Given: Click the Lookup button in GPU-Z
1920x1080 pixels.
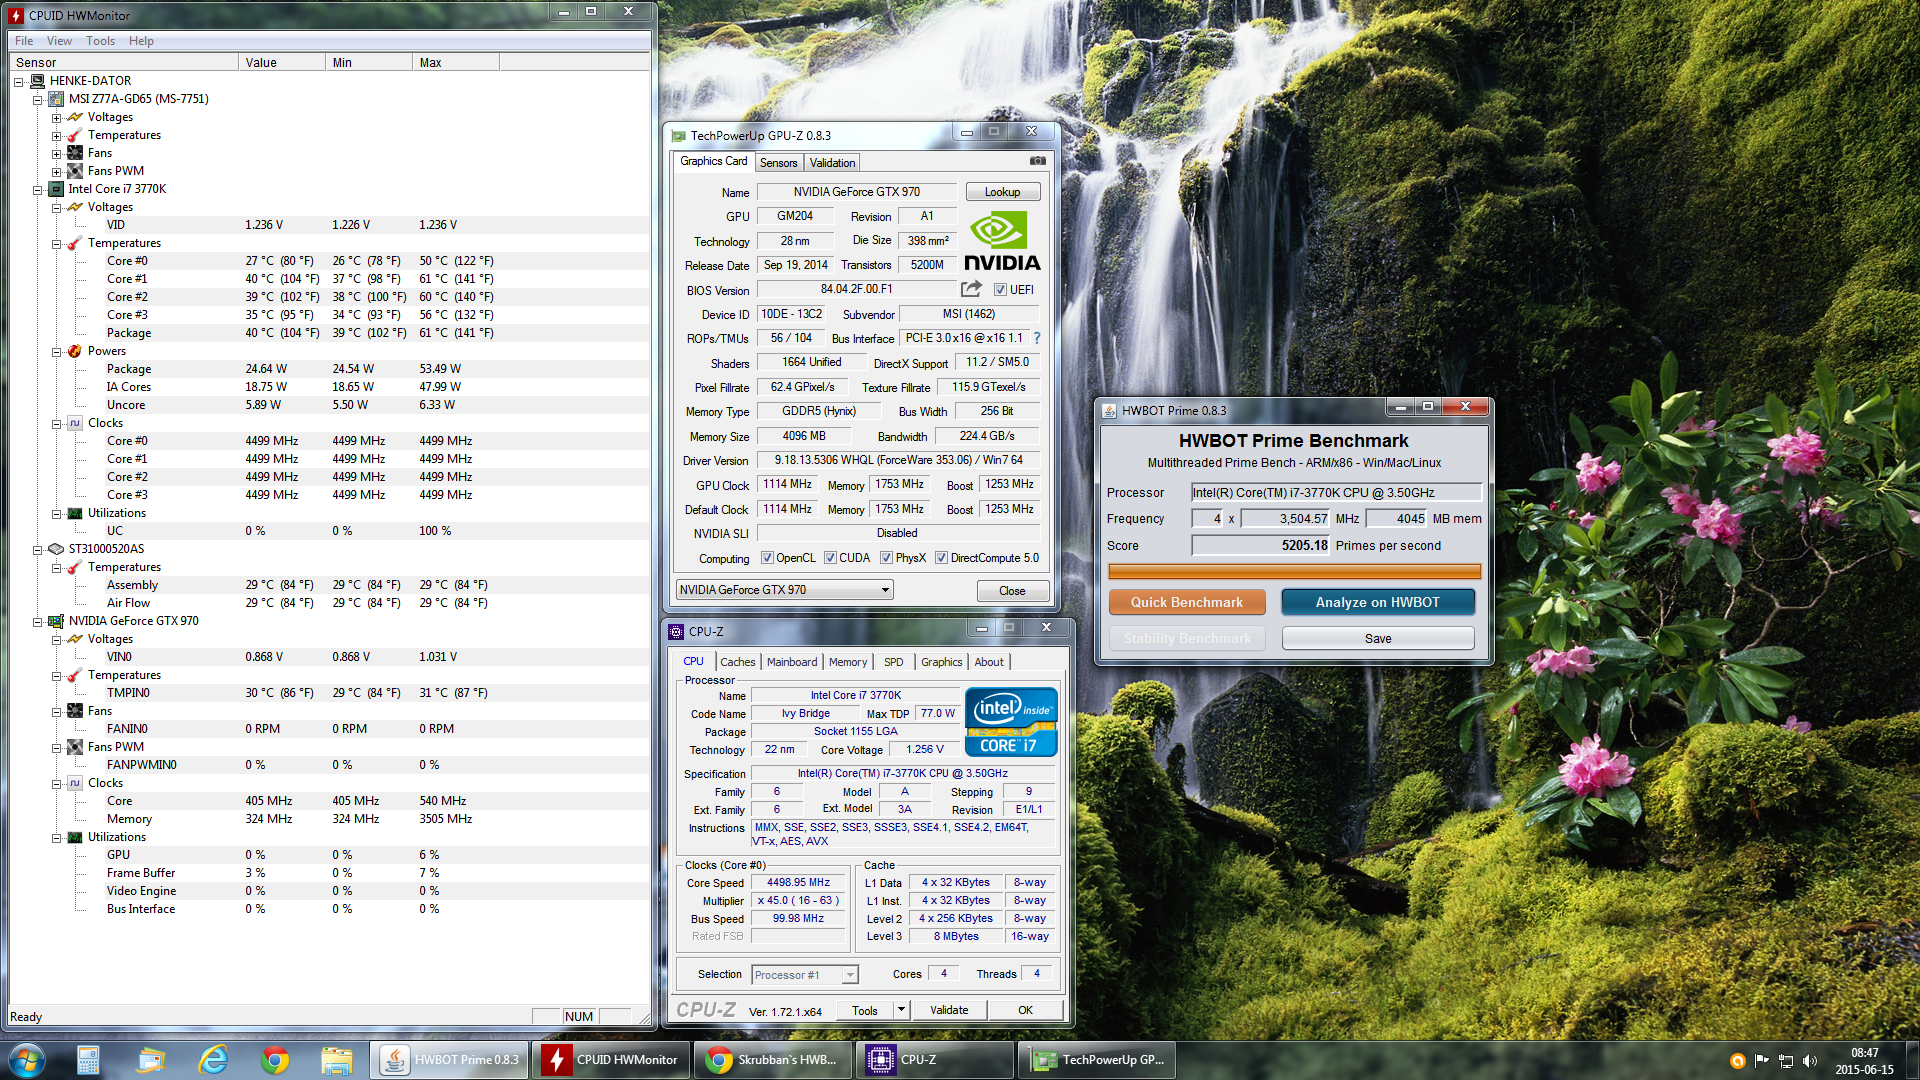Looking at the screenshot, I should tap(1002, 192).
